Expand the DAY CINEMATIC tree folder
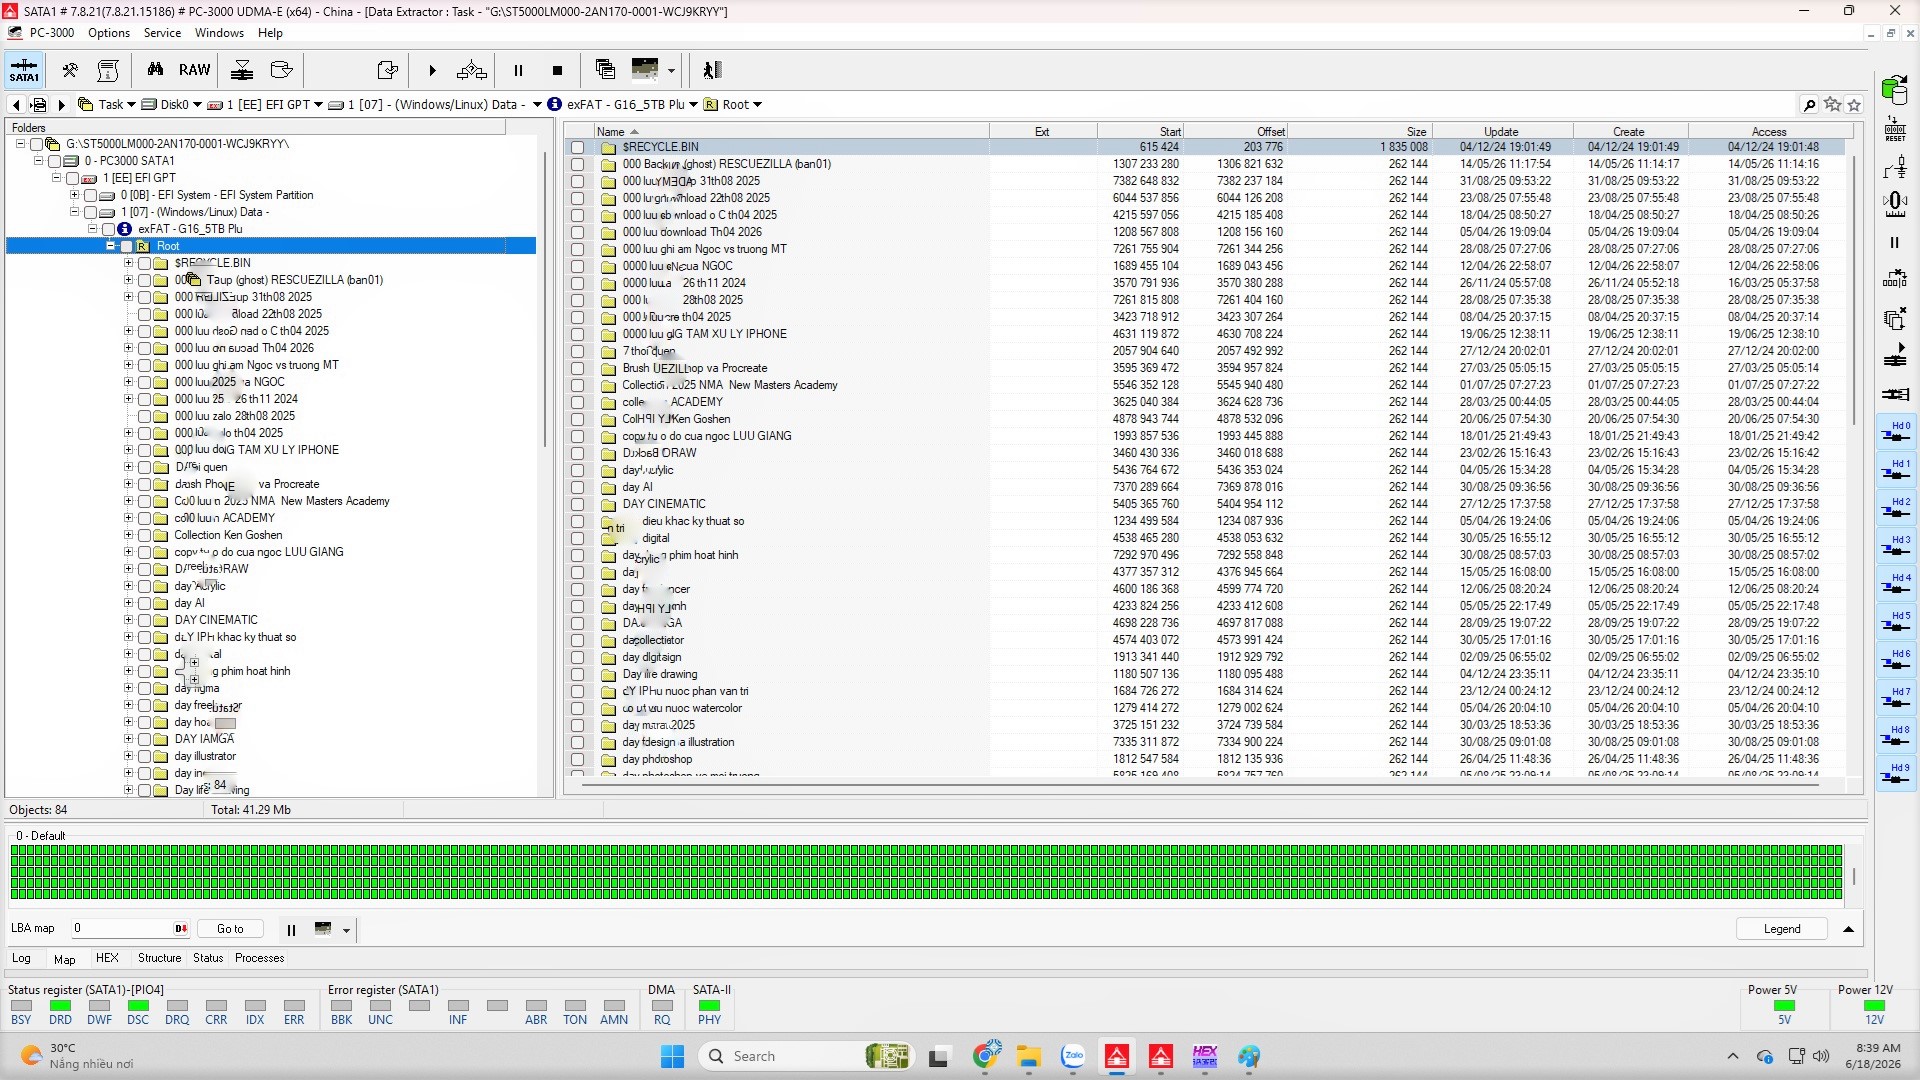Screen dimensions: 1920x1080 128,620
